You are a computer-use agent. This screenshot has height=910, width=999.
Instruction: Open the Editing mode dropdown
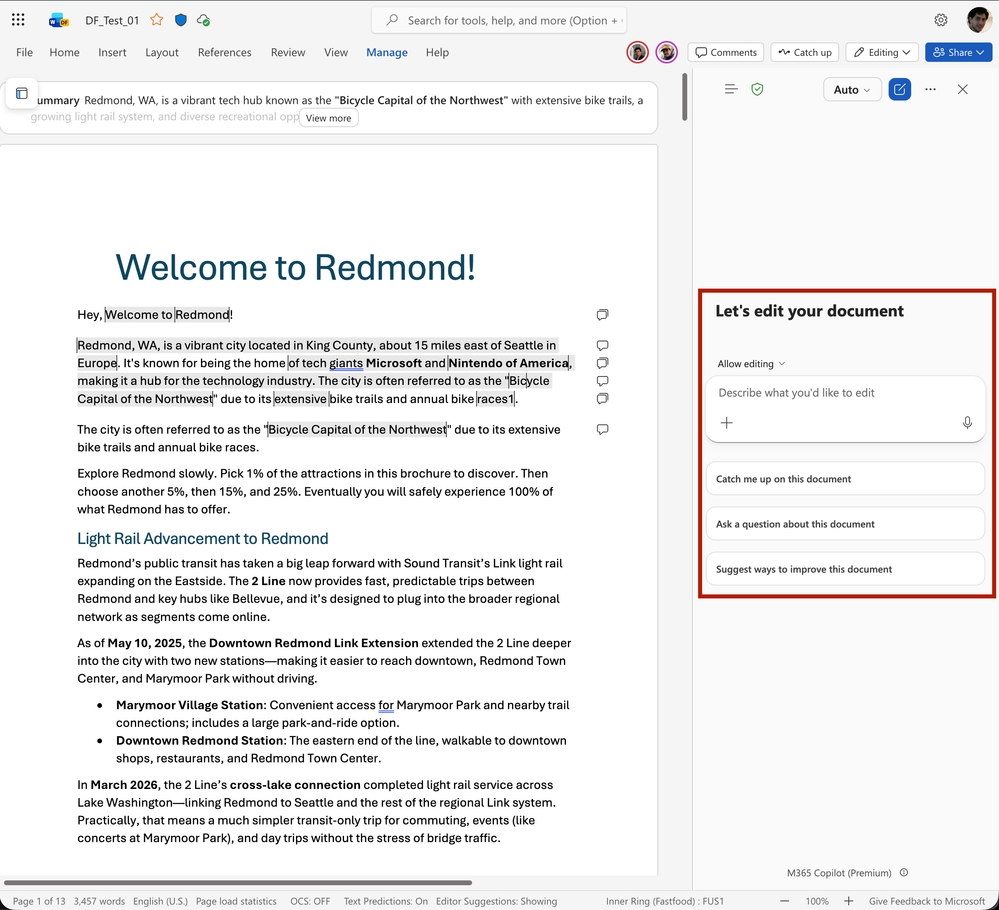click(x=882, y=52)
